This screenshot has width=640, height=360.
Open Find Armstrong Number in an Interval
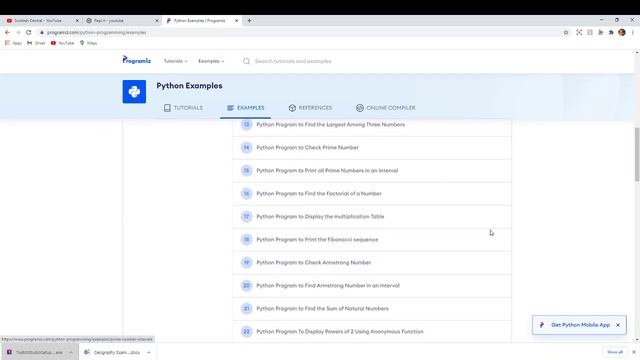tap(372, 286)
